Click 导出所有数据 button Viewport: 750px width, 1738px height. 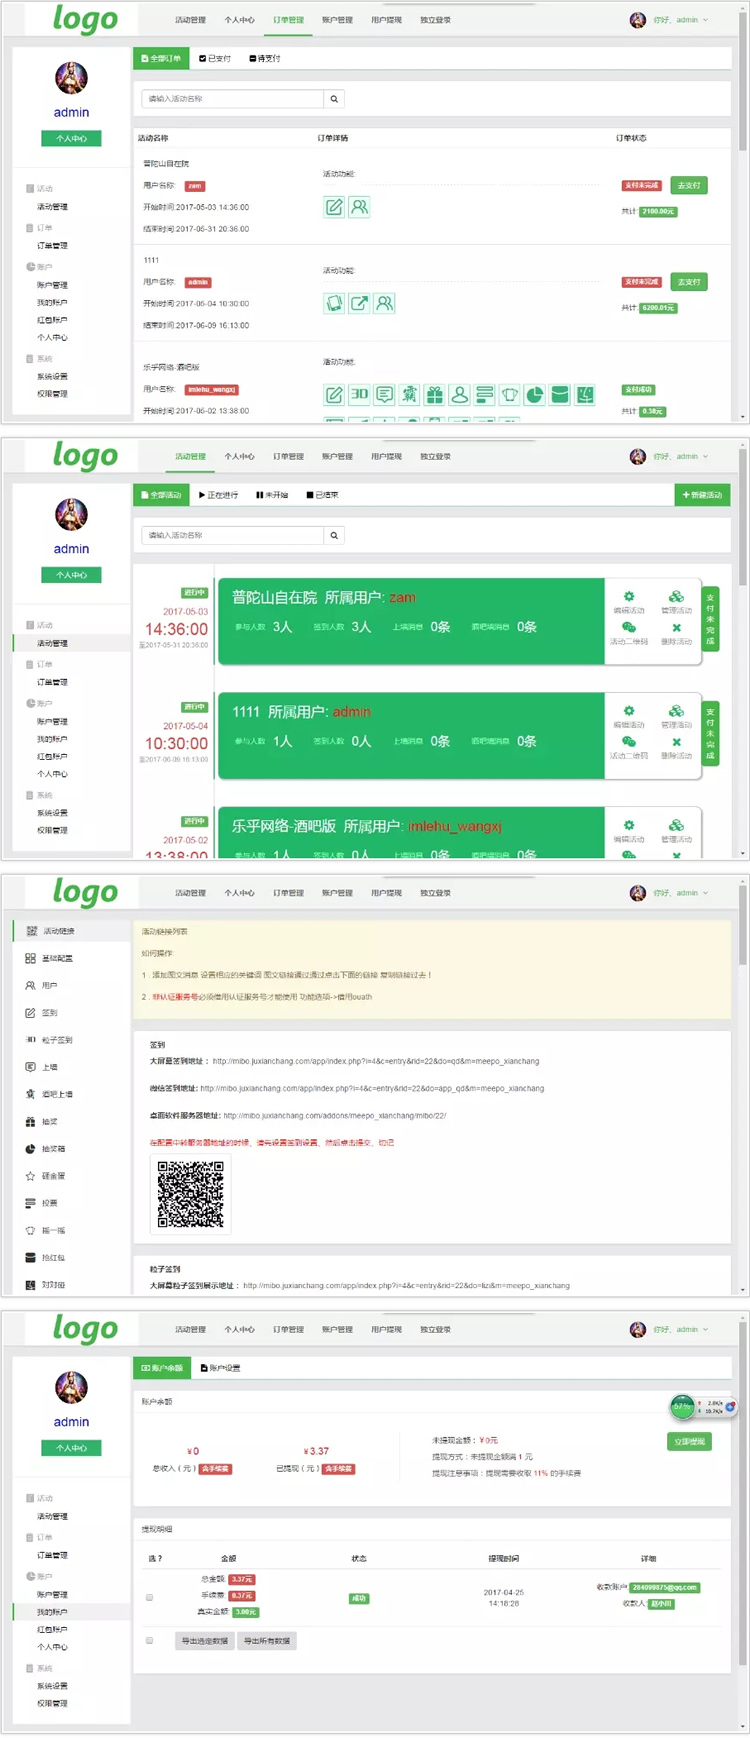coord(267,1641)
